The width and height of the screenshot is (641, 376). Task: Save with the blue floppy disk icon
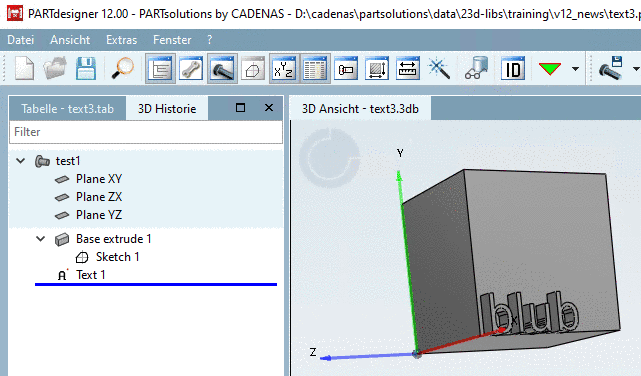(x=86, y=68)
